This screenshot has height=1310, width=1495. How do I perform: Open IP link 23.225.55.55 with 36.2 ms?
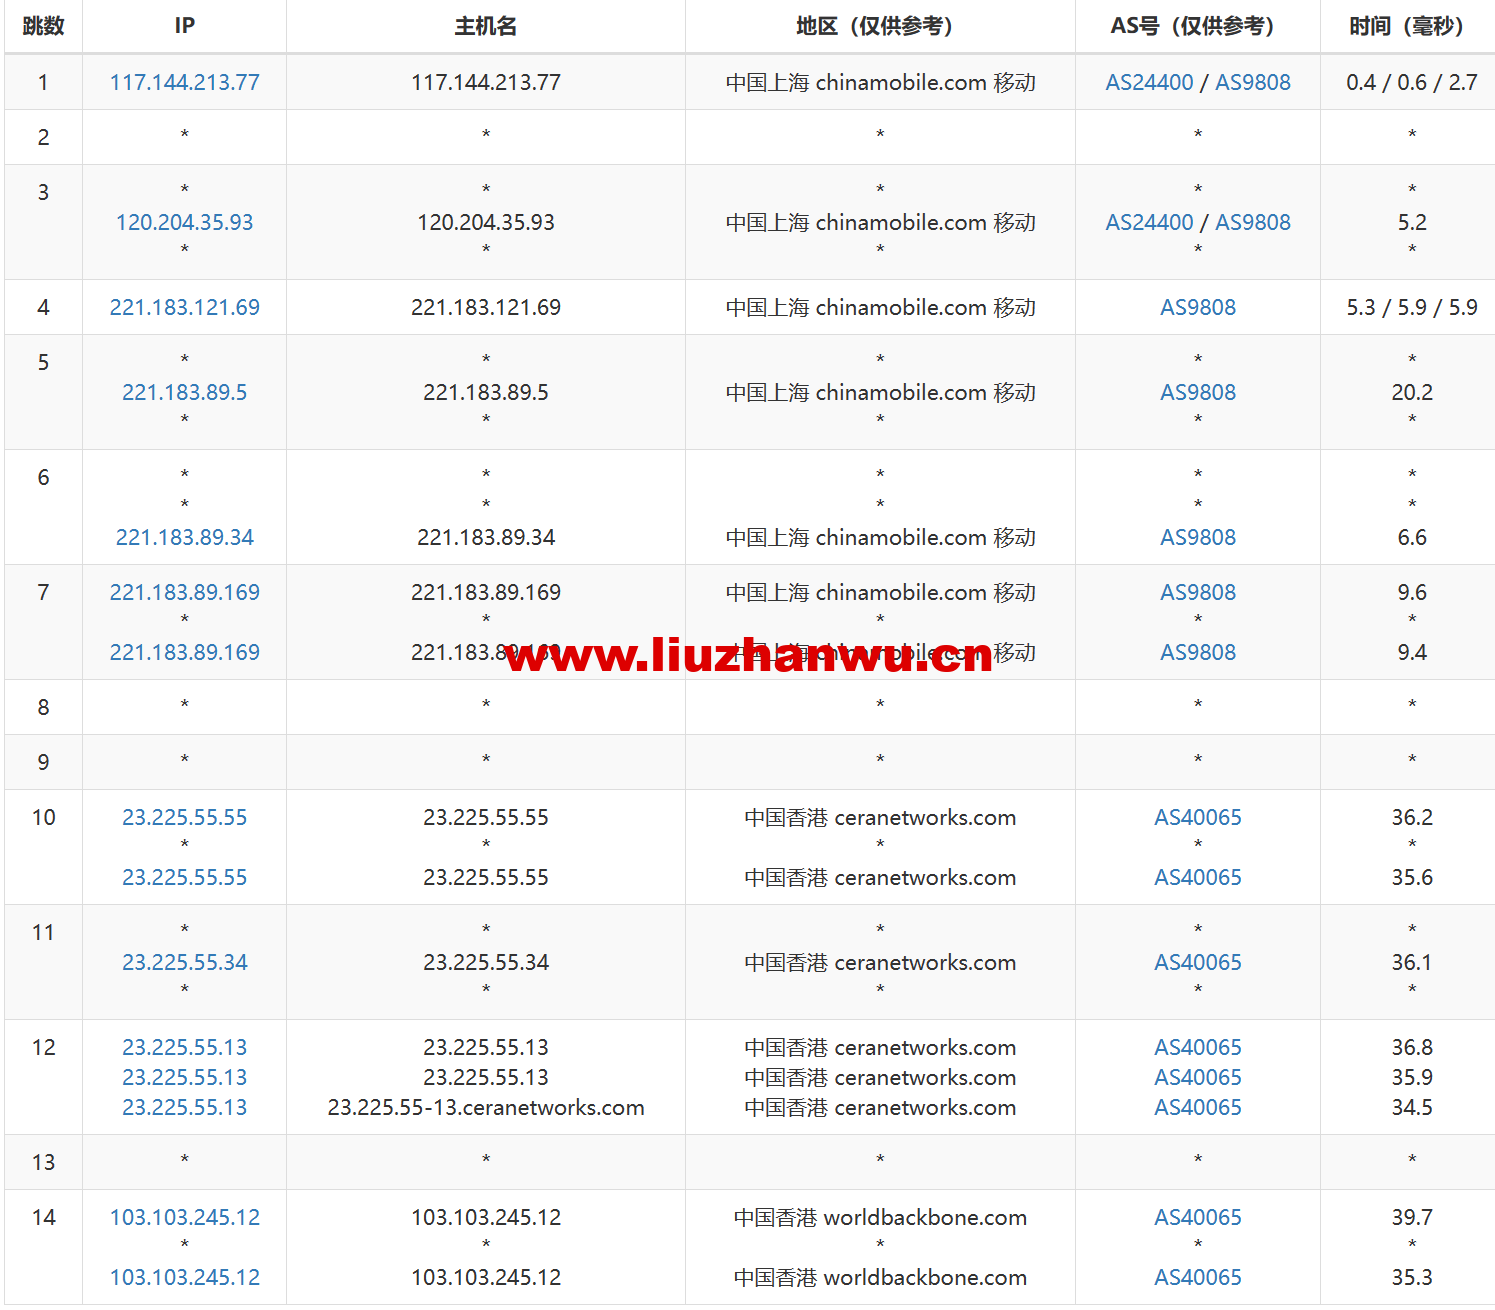[184, 817]
